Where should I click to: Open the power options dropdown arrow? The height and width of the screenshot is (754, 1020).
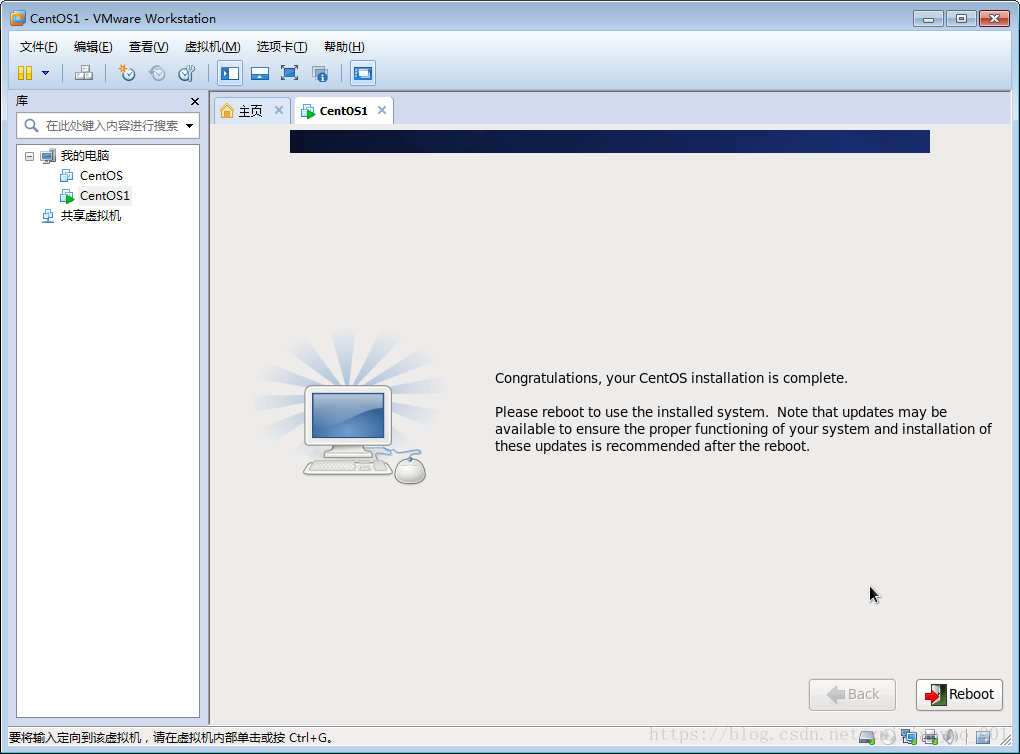pos(46,73)
